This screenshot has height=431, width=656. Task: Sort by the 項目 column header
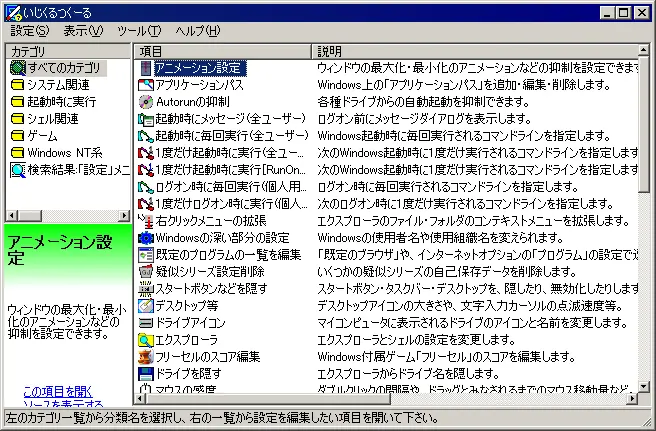pyautogui.click(x=223, y=51)
